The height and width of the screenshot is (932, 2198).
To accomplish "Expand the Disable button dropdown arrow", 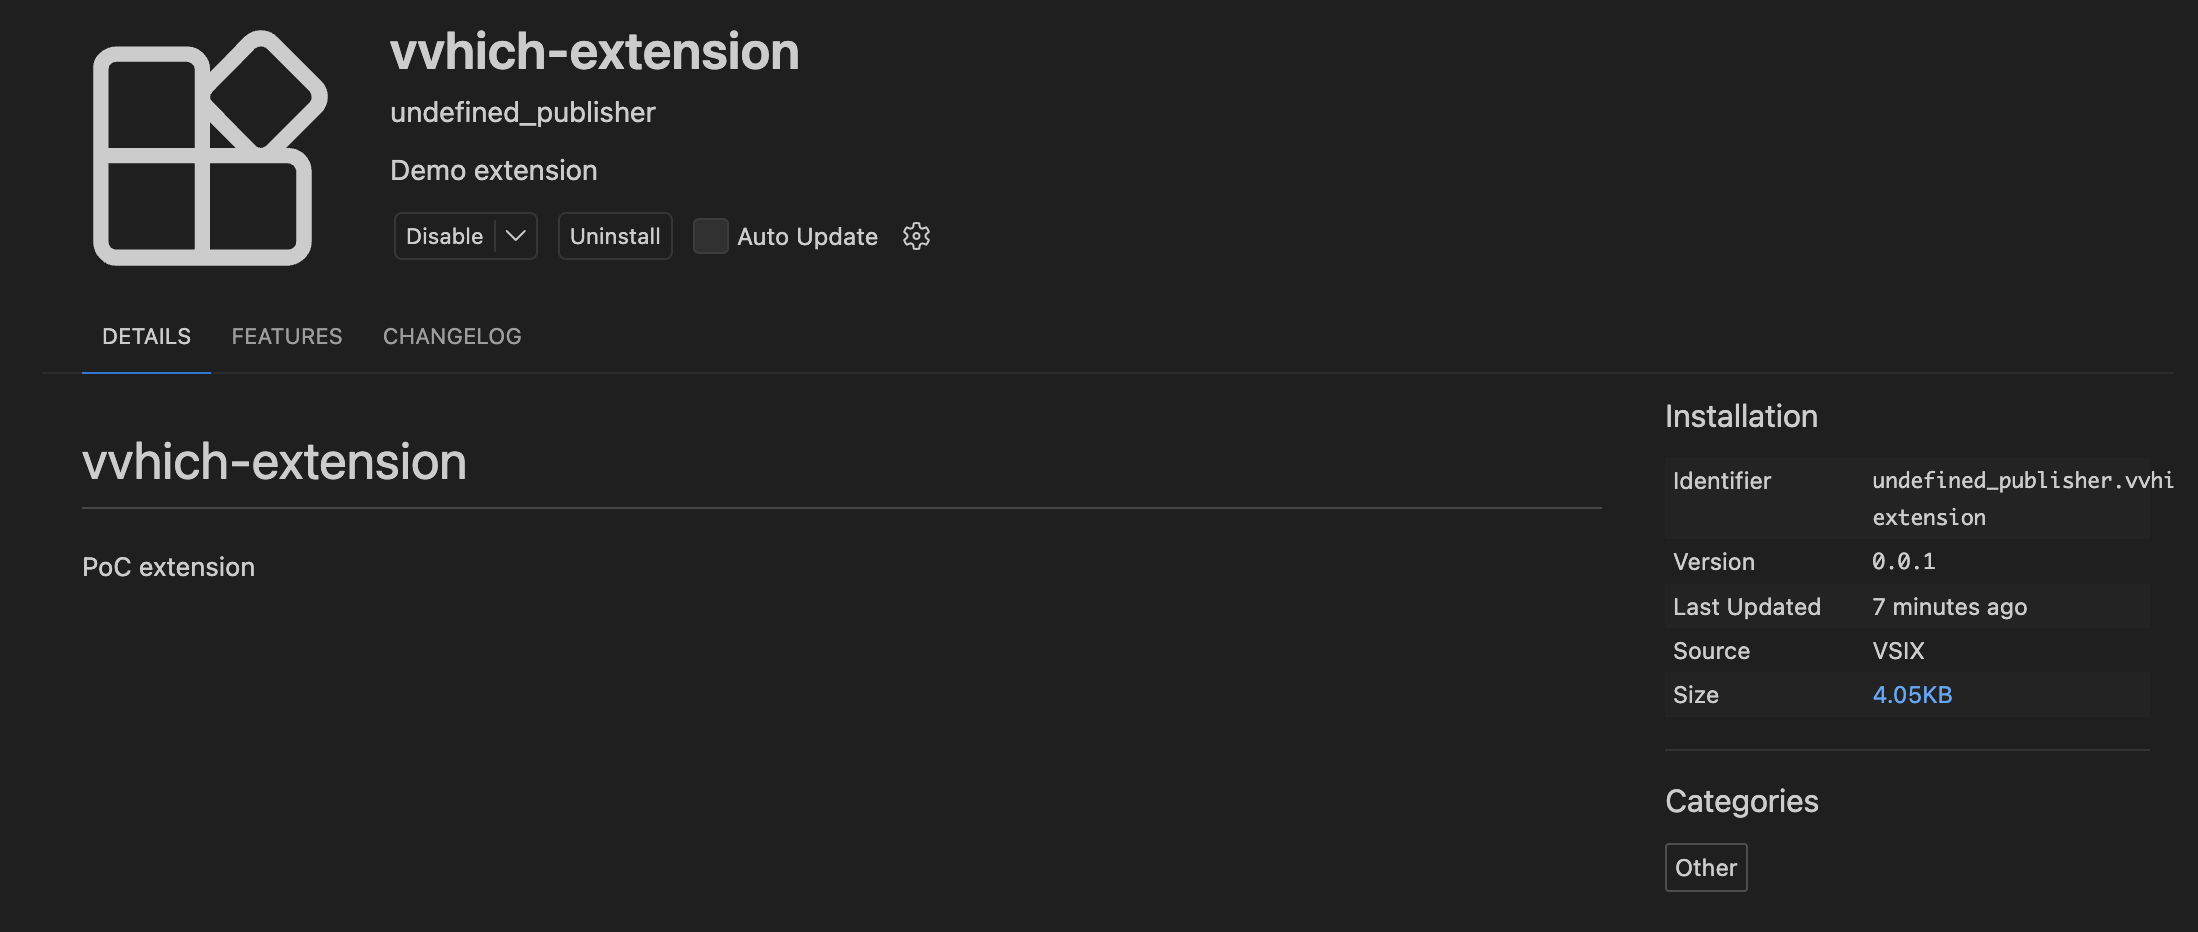I will coord(516,236).
